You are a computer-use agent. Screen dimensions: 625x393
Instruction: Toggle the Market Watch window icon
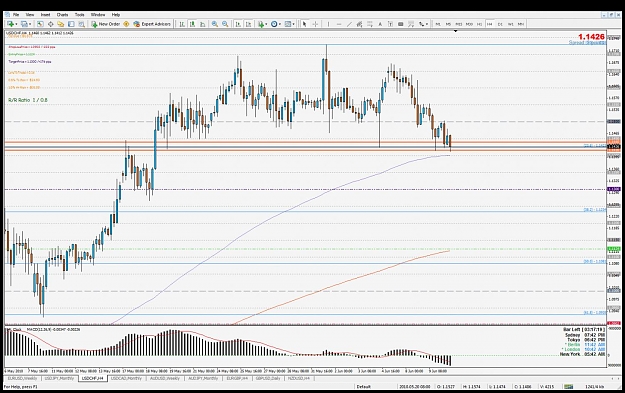40,24
